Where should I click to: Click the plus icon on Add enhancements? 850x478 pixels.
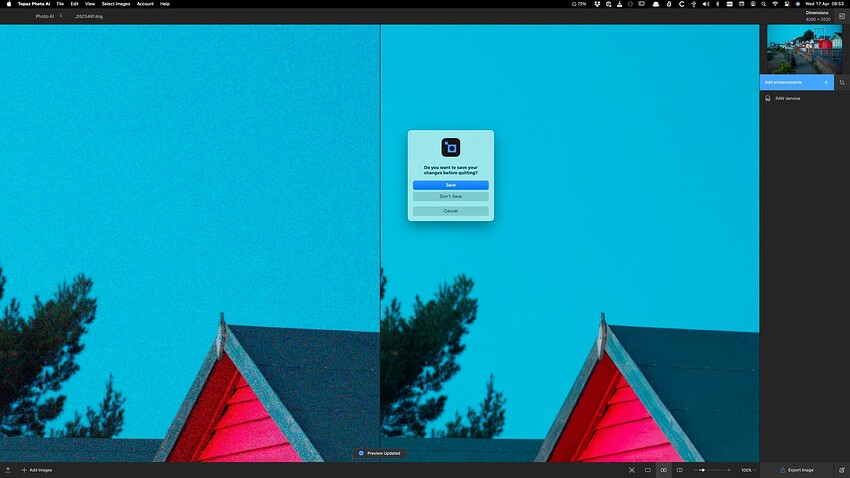click(x=826, y=82)
